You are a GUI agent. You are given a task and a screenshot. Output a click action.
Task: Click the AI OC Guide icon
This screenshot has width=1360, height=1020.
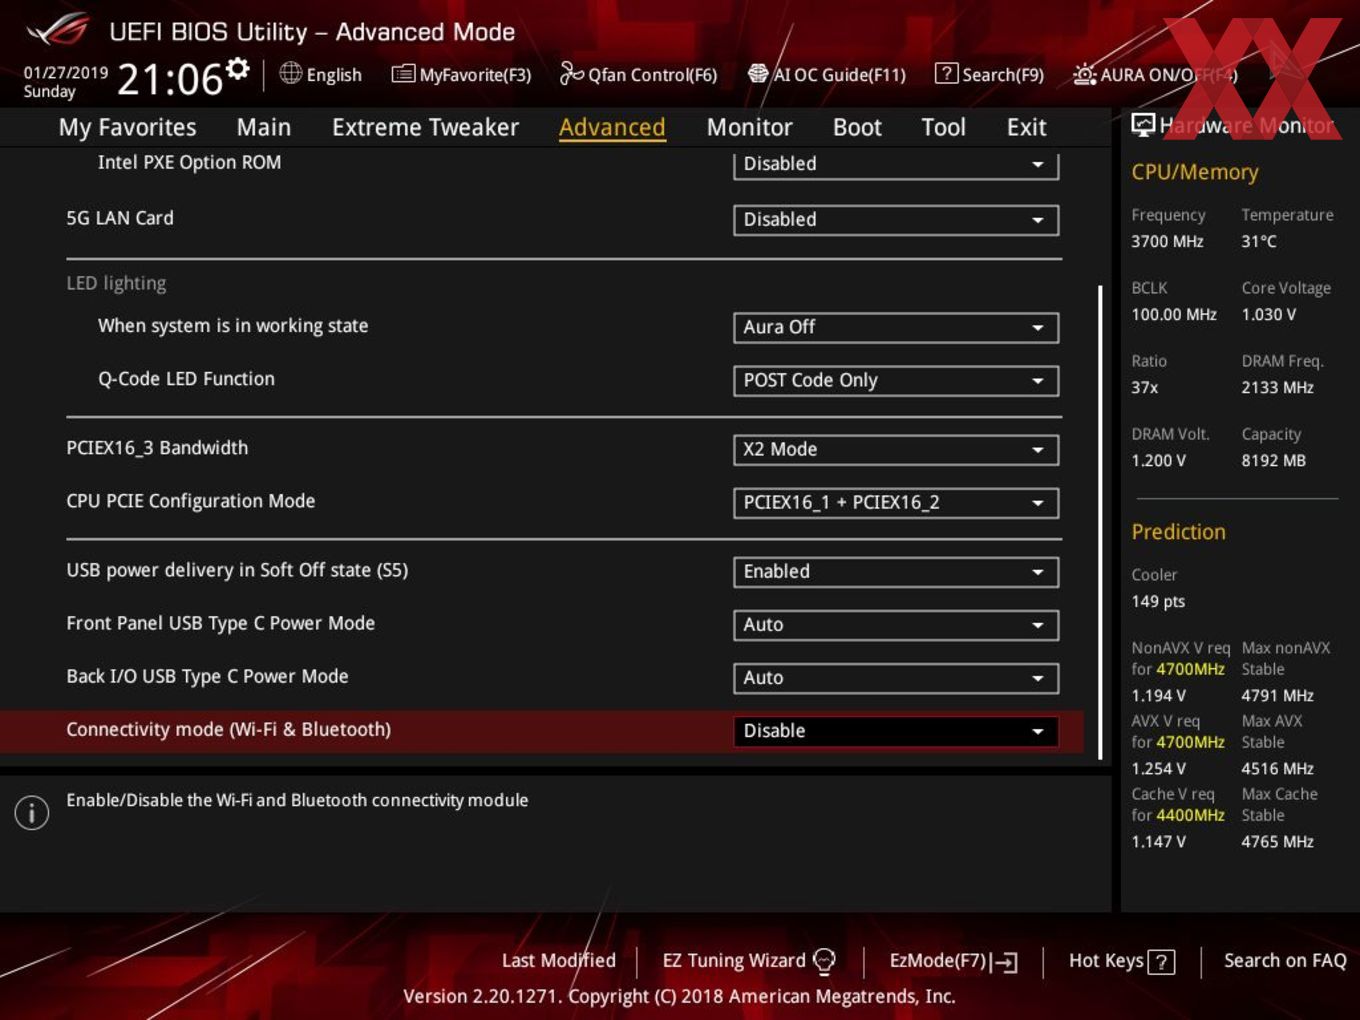(758, 74)
